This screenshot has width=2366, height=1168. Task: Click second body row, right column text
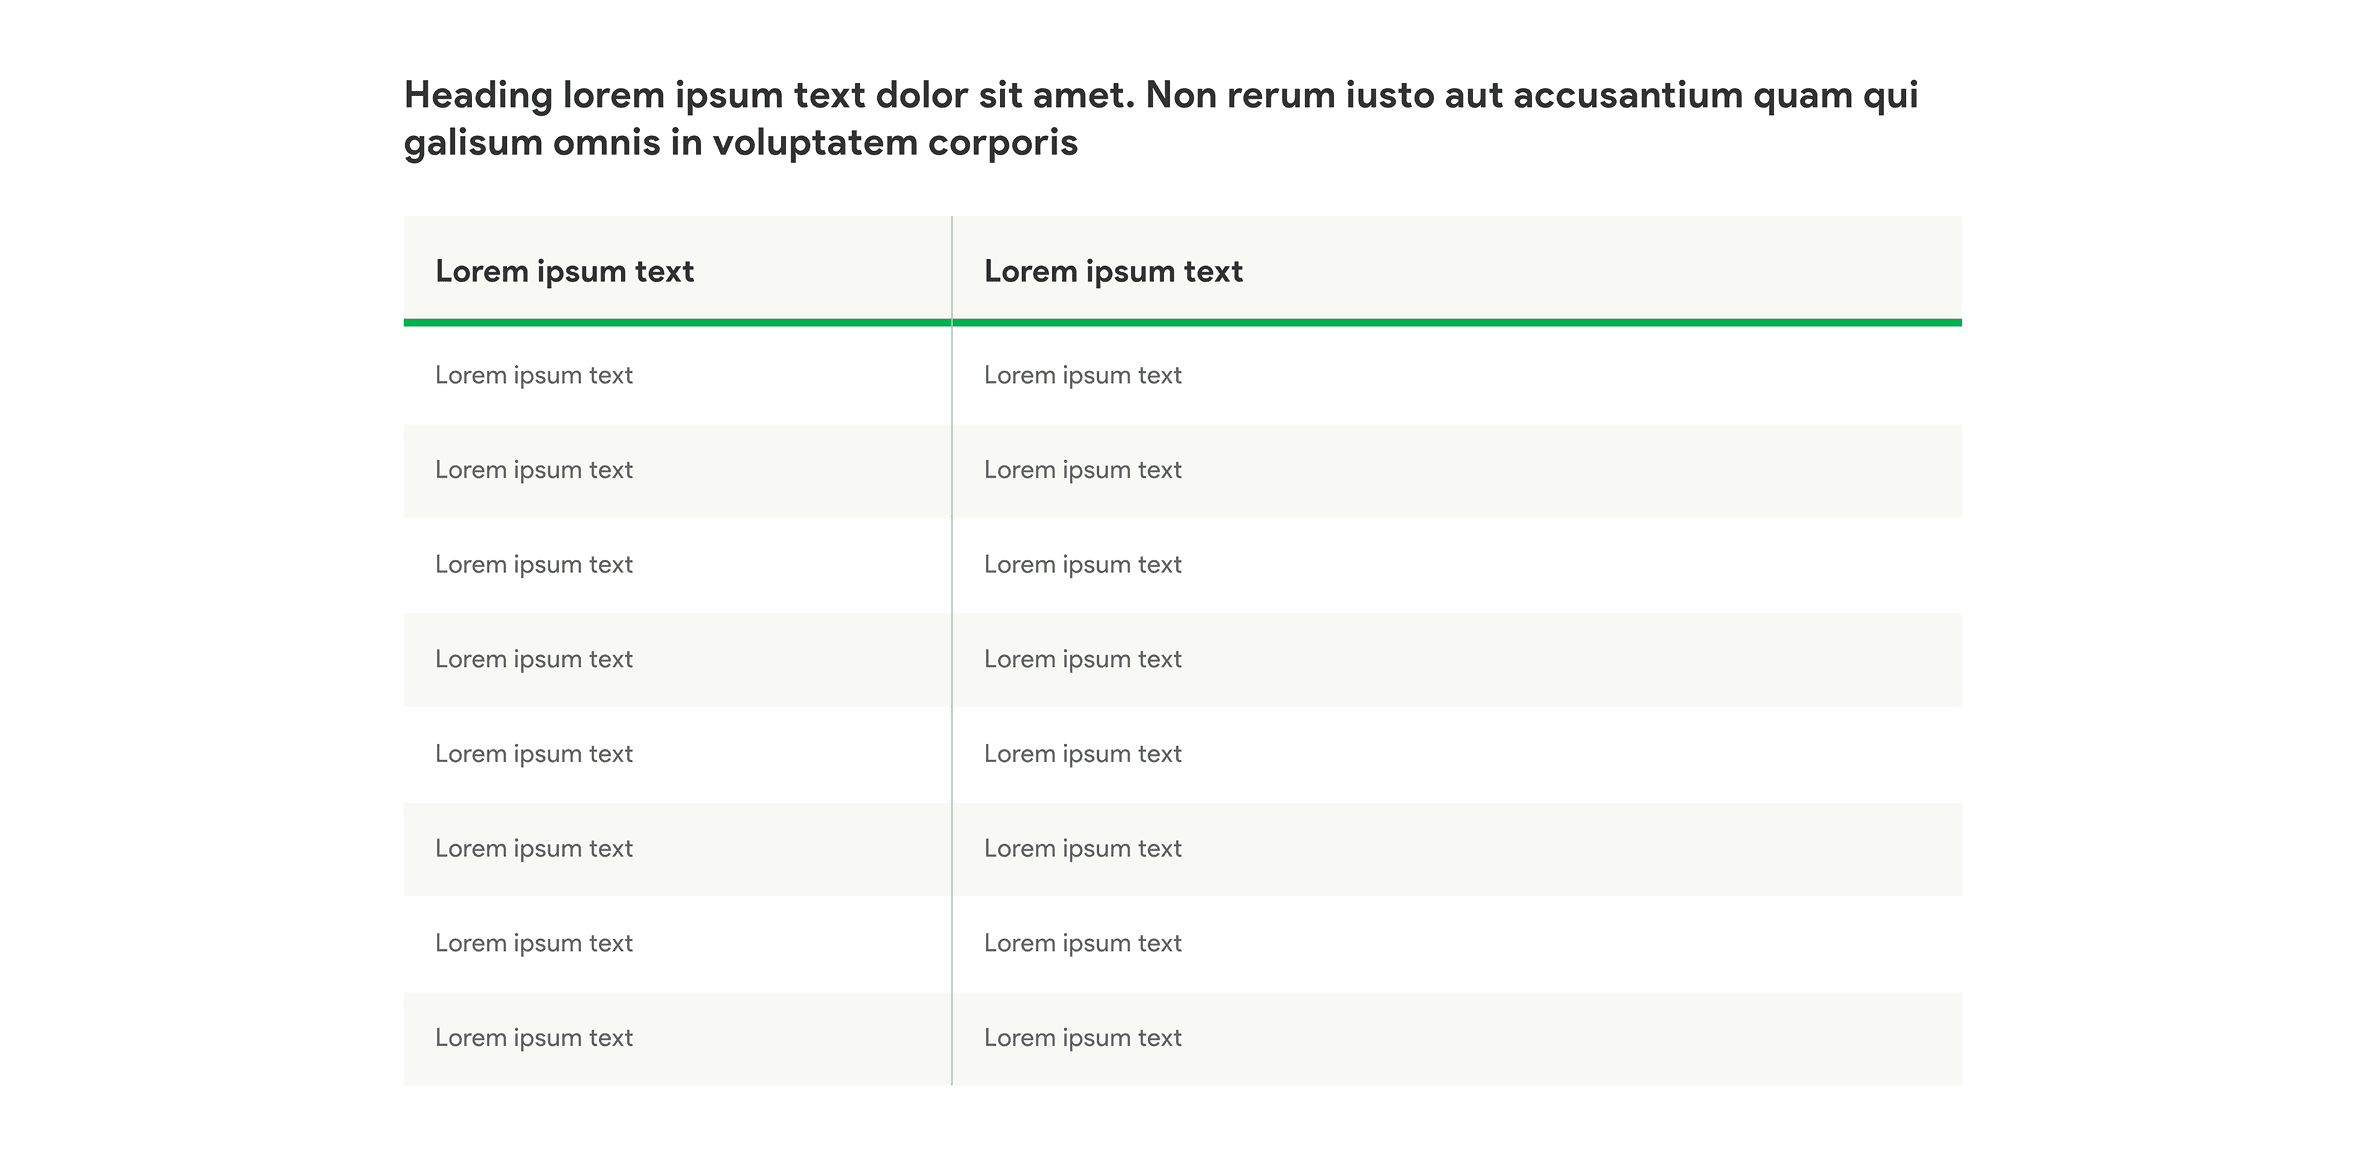pos(1082,470)
